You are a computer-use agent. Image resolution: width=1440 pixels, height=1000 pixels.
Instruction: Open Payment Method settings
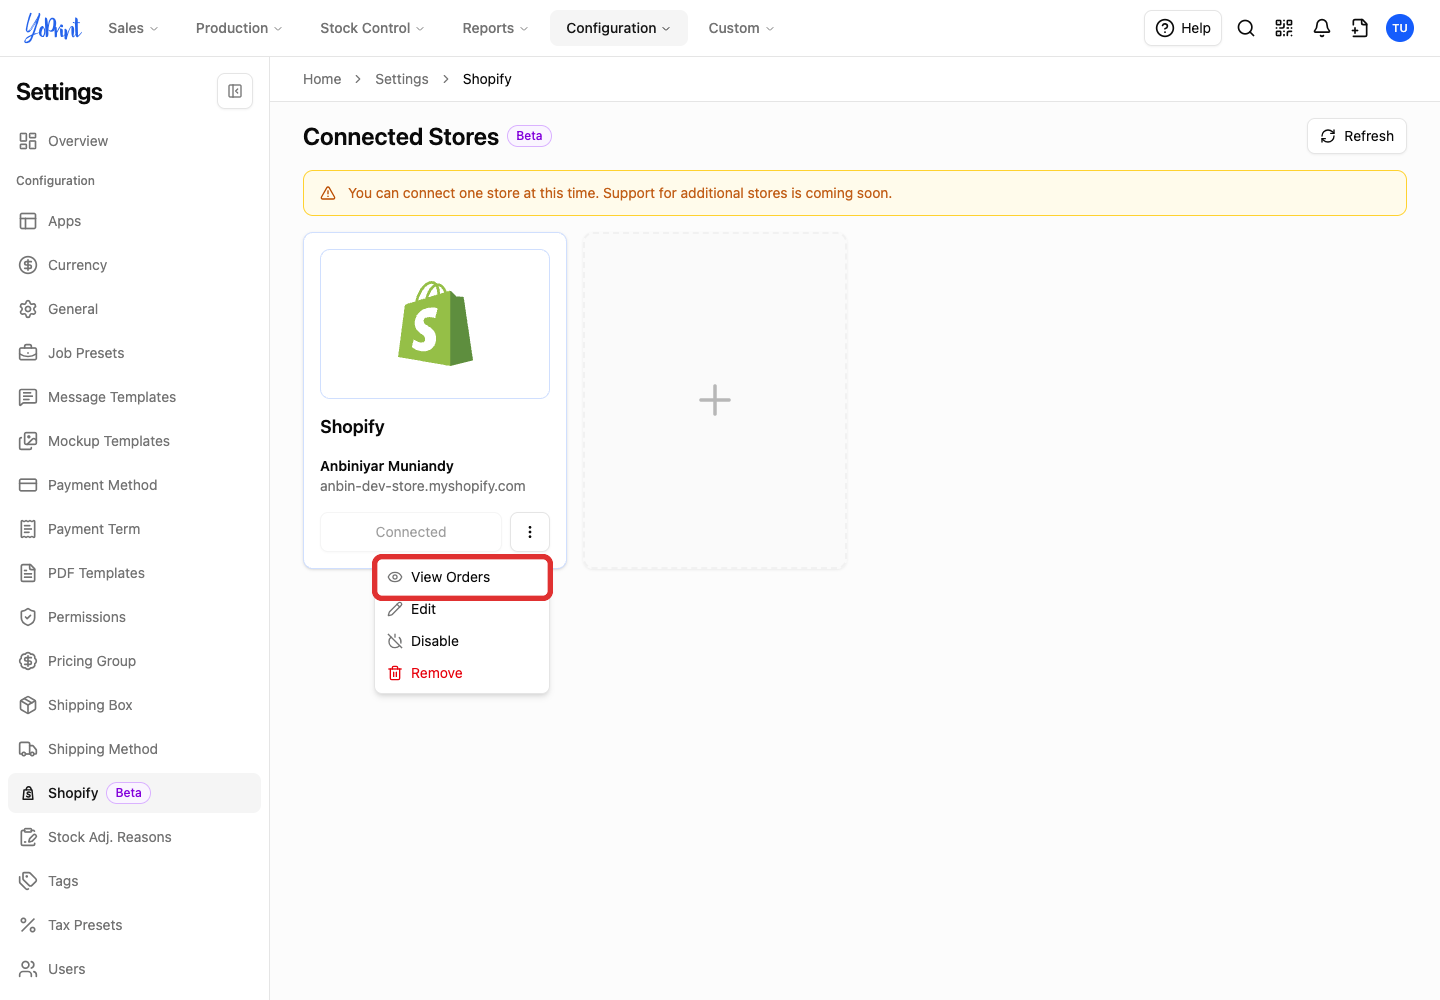click(134, 485)
